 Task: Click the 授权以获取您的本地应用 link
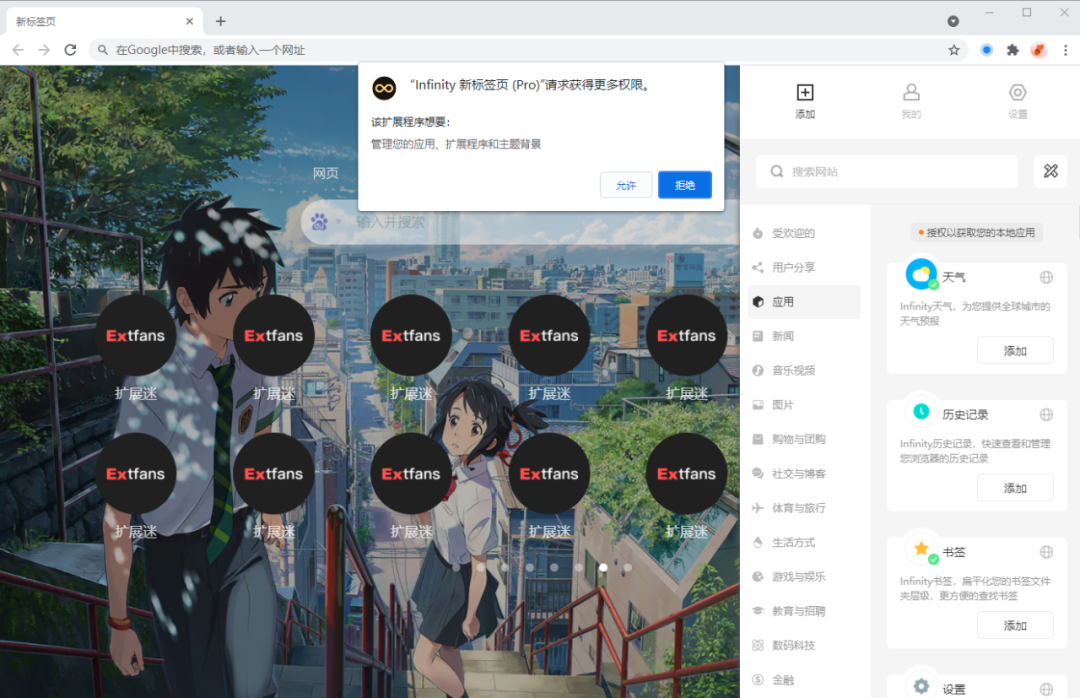tap(977, 233)
